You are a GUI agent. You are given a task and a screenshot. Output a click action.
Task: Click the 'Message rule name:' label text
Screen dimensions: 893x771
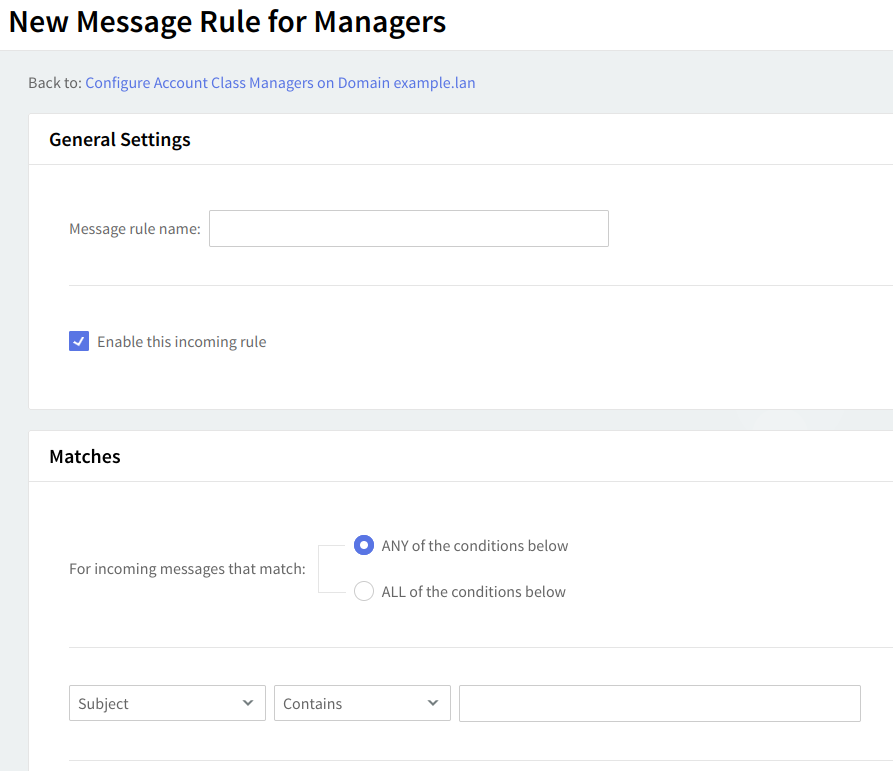click(x=134, y=229)
